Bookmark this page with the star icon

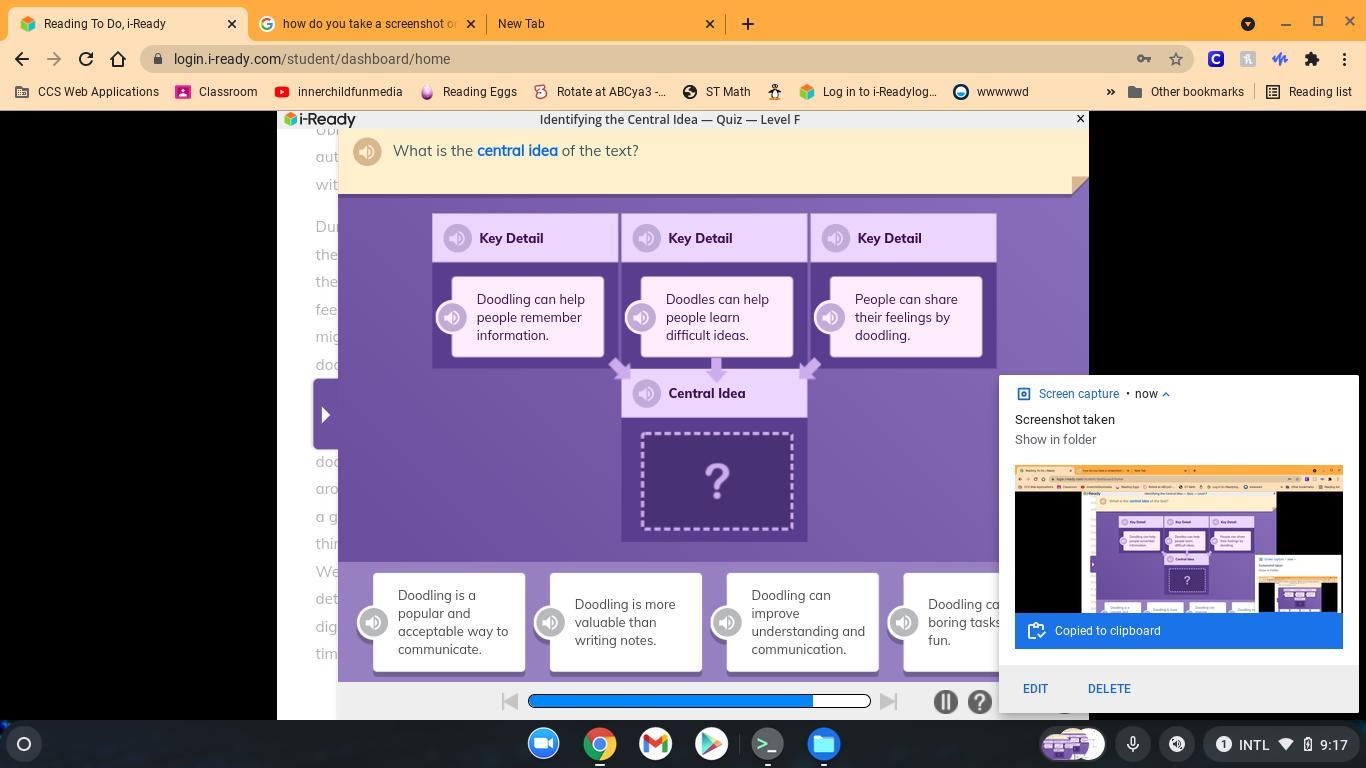[1176, 59]
